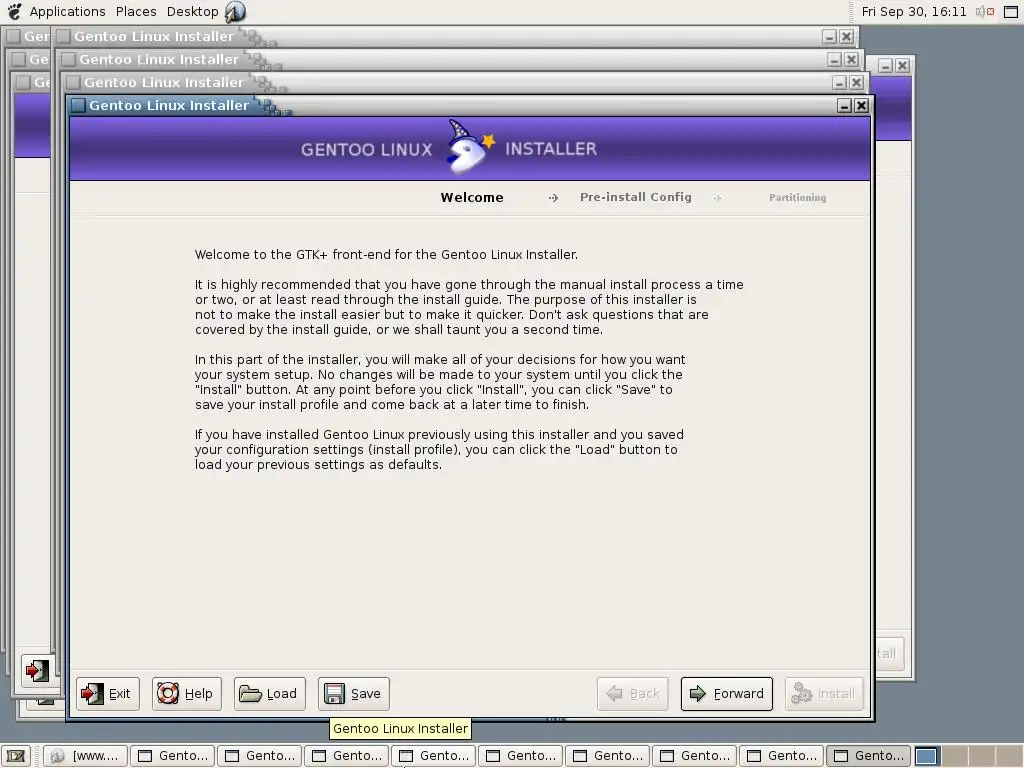Screen dimensions: 1024x768
Task: Click the pressed active Gento... taskbar entry
Action: tap(869, 756)
